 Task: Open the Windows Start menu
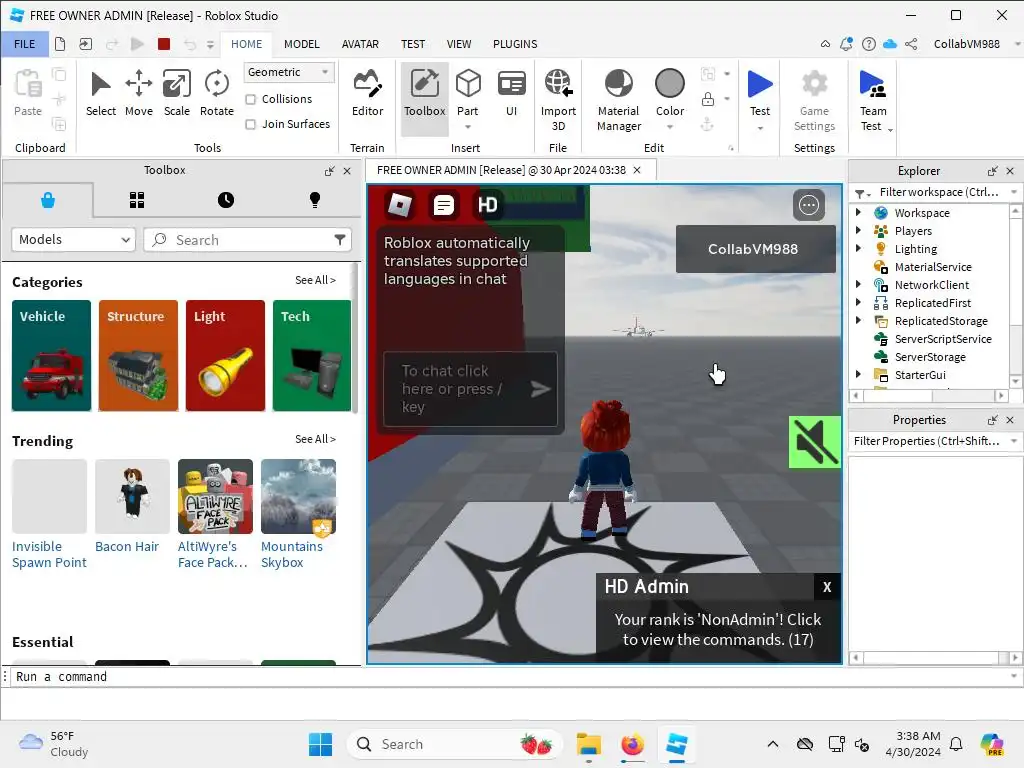(320, 744)
